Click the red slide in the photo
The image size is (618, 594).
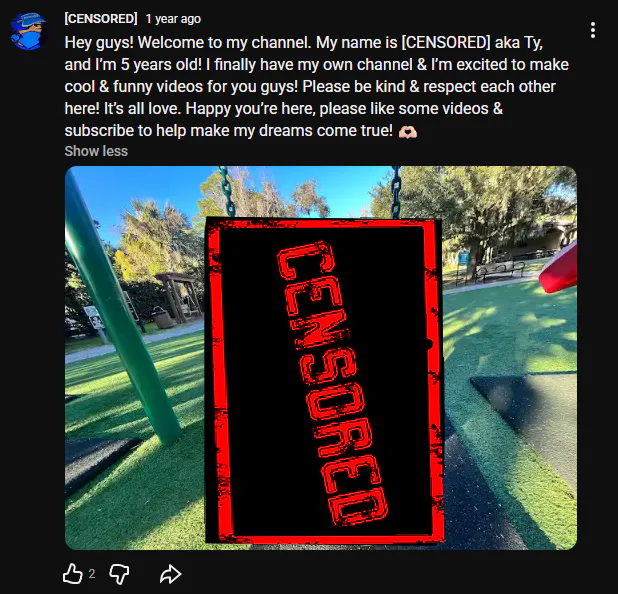tap(558, 268)
